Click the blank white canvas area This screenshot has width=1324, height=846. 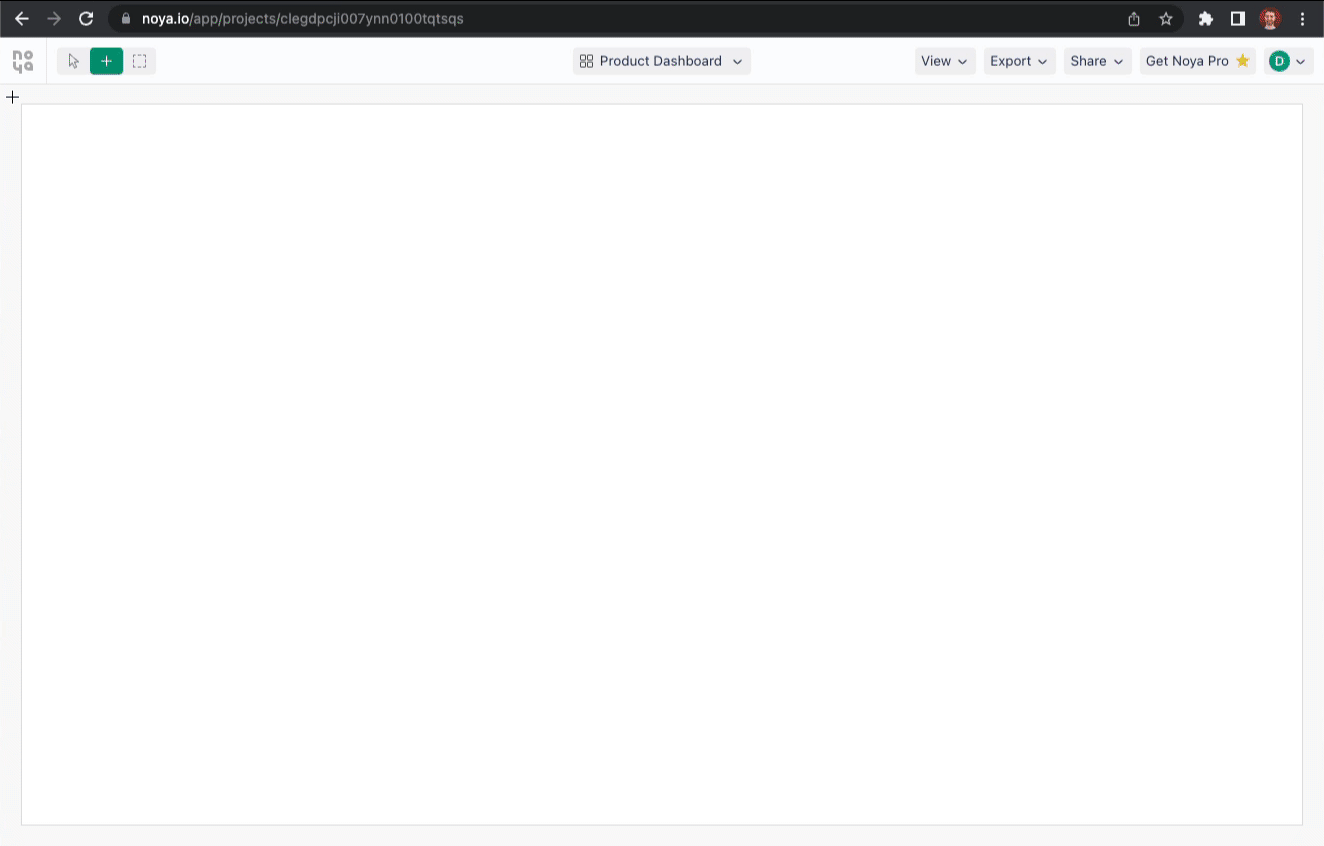click(661, 464)
